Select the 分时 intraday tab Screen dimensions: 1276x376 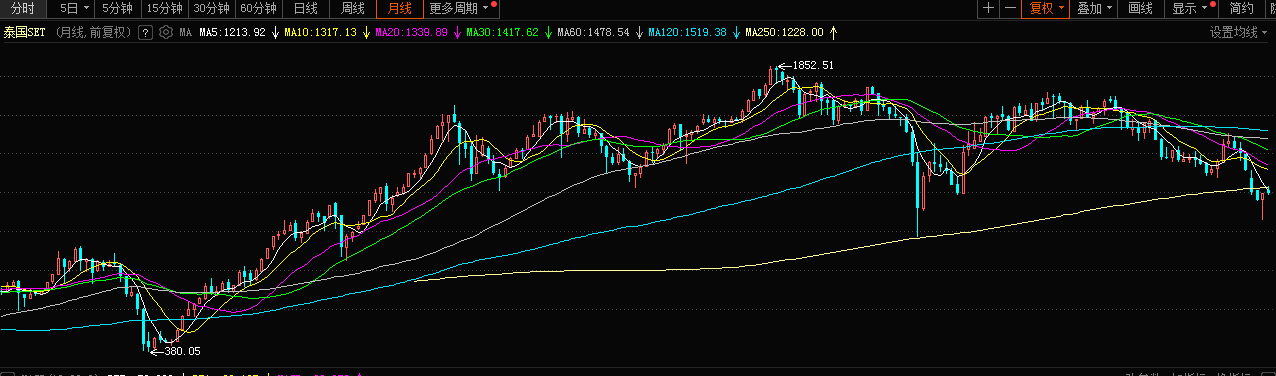[x=22, y=8]
